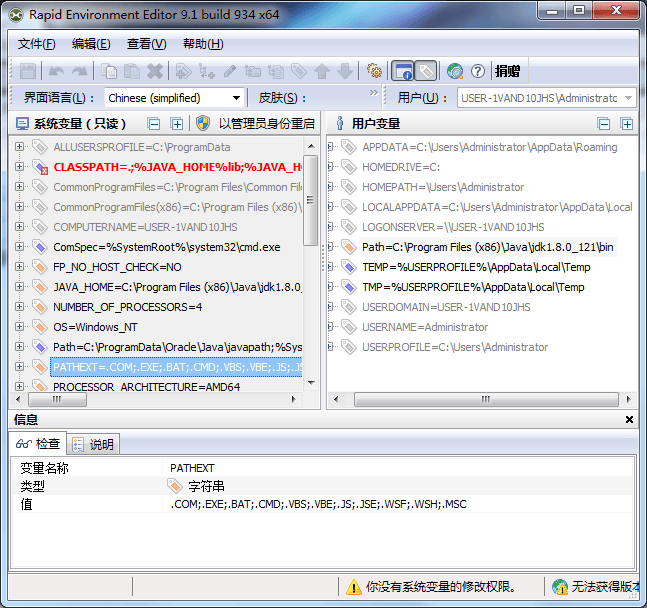This screenshot has height=608, width=647.
Task: Toggle the variable tag view button
Action: coord(425,71)
